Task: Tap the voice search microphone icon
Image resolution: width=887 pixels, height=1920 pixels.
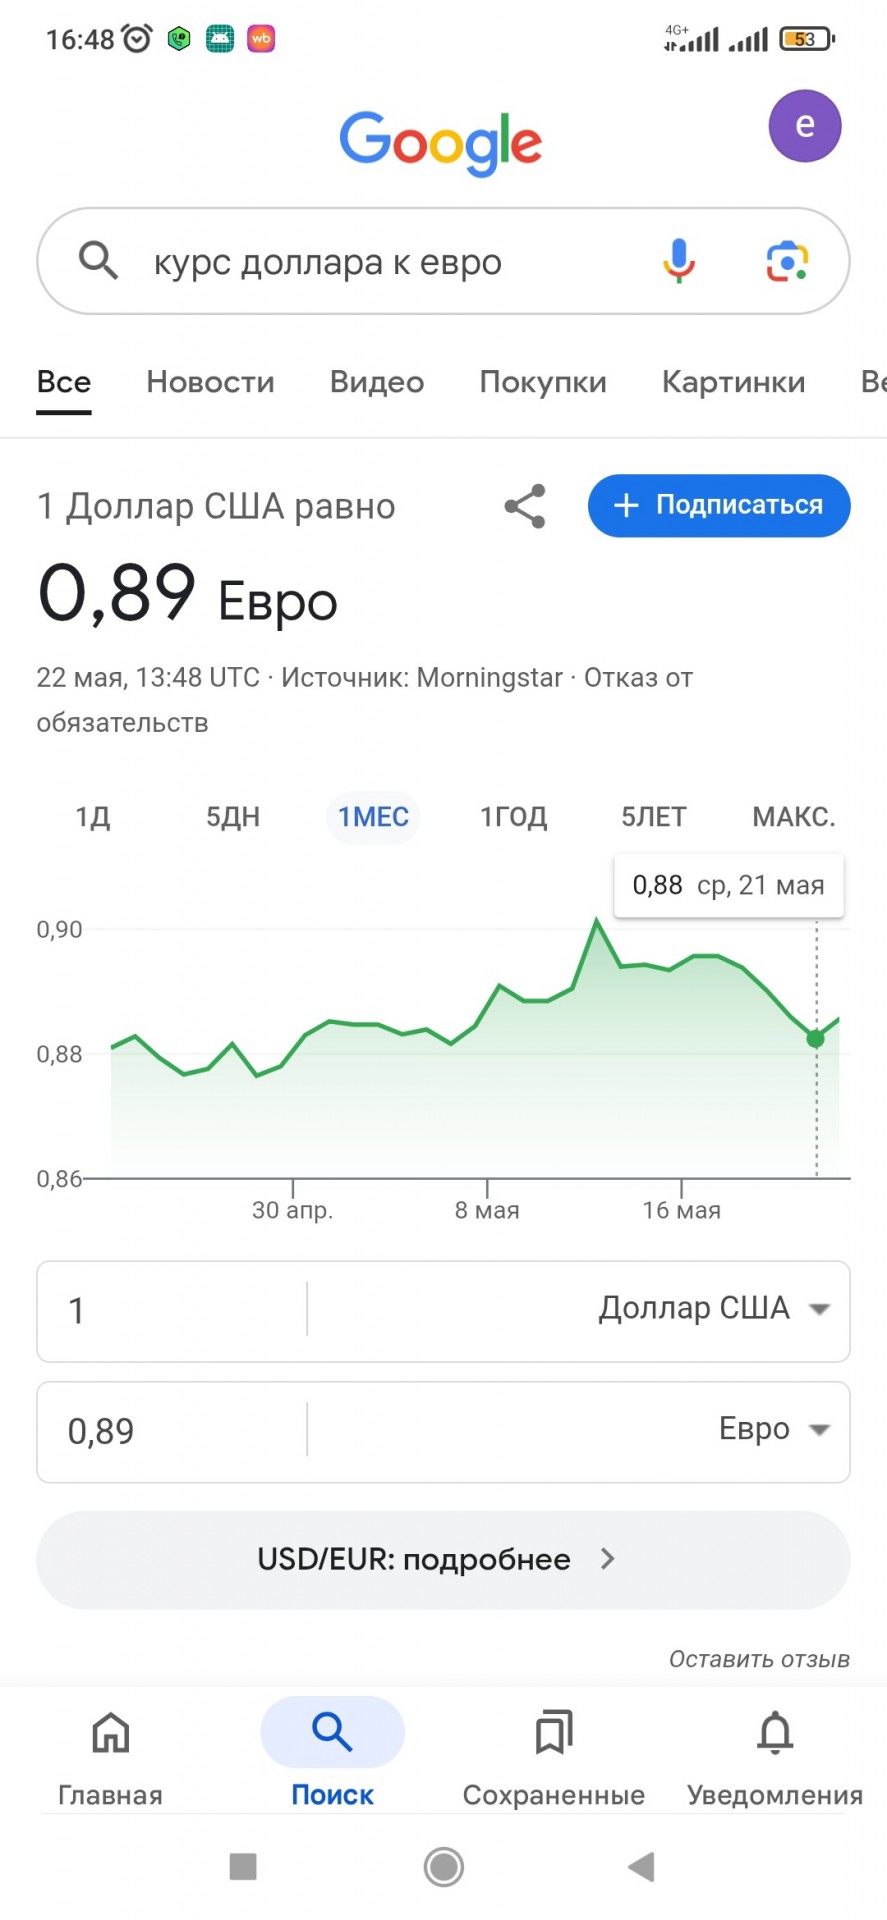Action: (678, 261)
